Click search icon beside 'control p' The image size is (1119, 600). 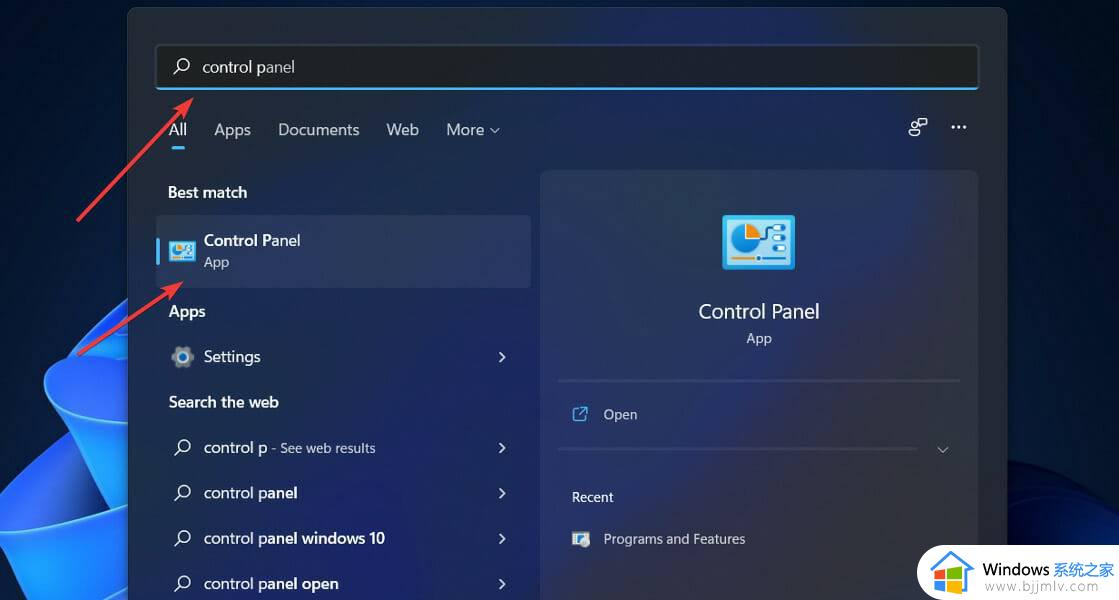[x=183, y=447]
